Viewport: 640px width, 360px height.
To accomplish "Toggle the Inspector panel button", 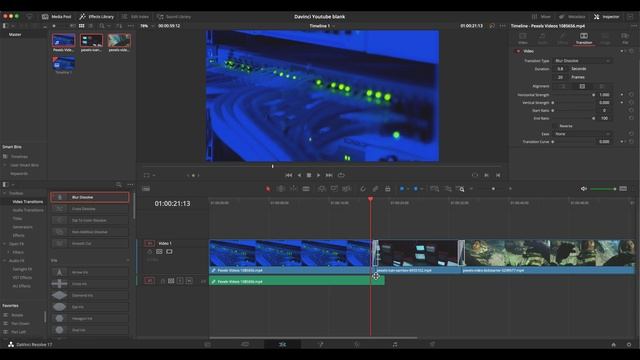I will click(607, 17).
